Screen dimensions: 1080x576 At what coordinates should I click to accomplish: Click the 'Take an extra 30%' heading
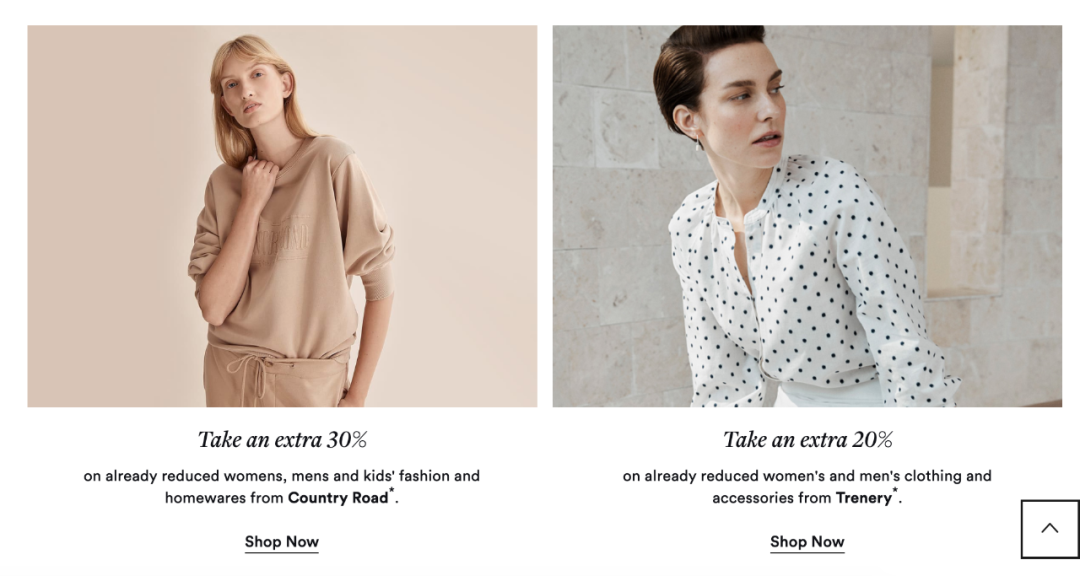coord(282,440)
